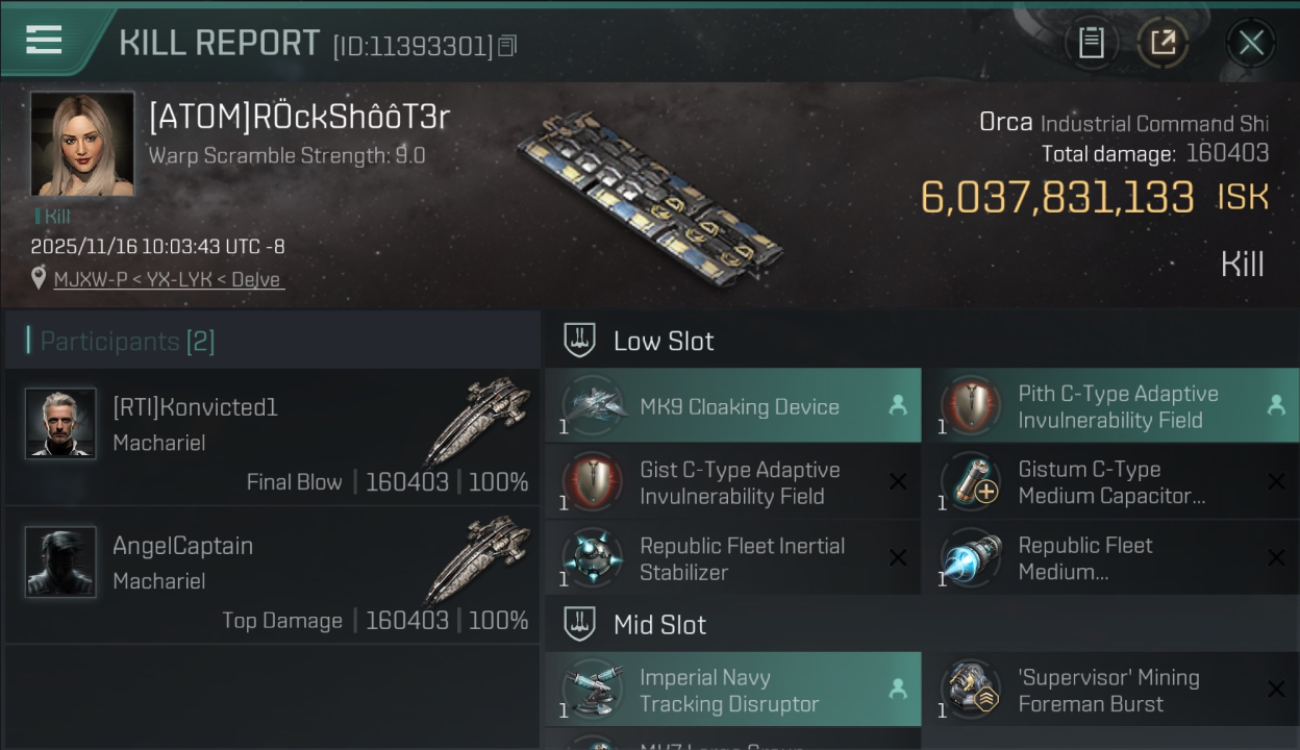Toggle the Pith C-Type Adaptive Invulnerability Field marker

tap(1275, 406)
